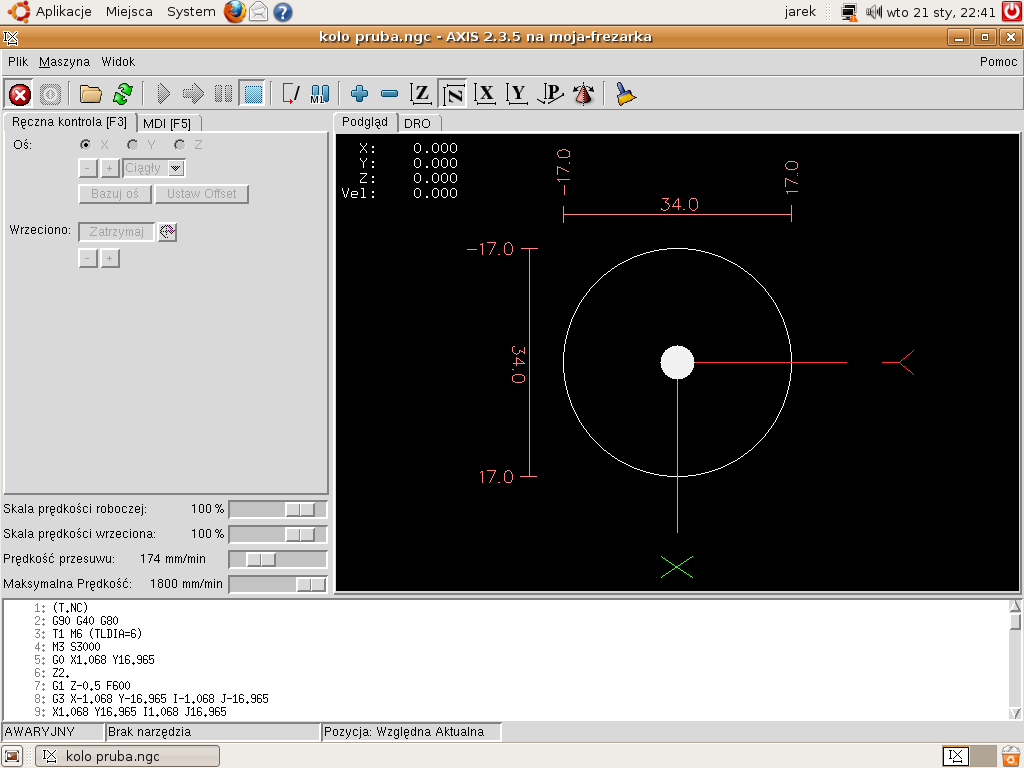Click down arrow of G-code scrollbar

1015,713
